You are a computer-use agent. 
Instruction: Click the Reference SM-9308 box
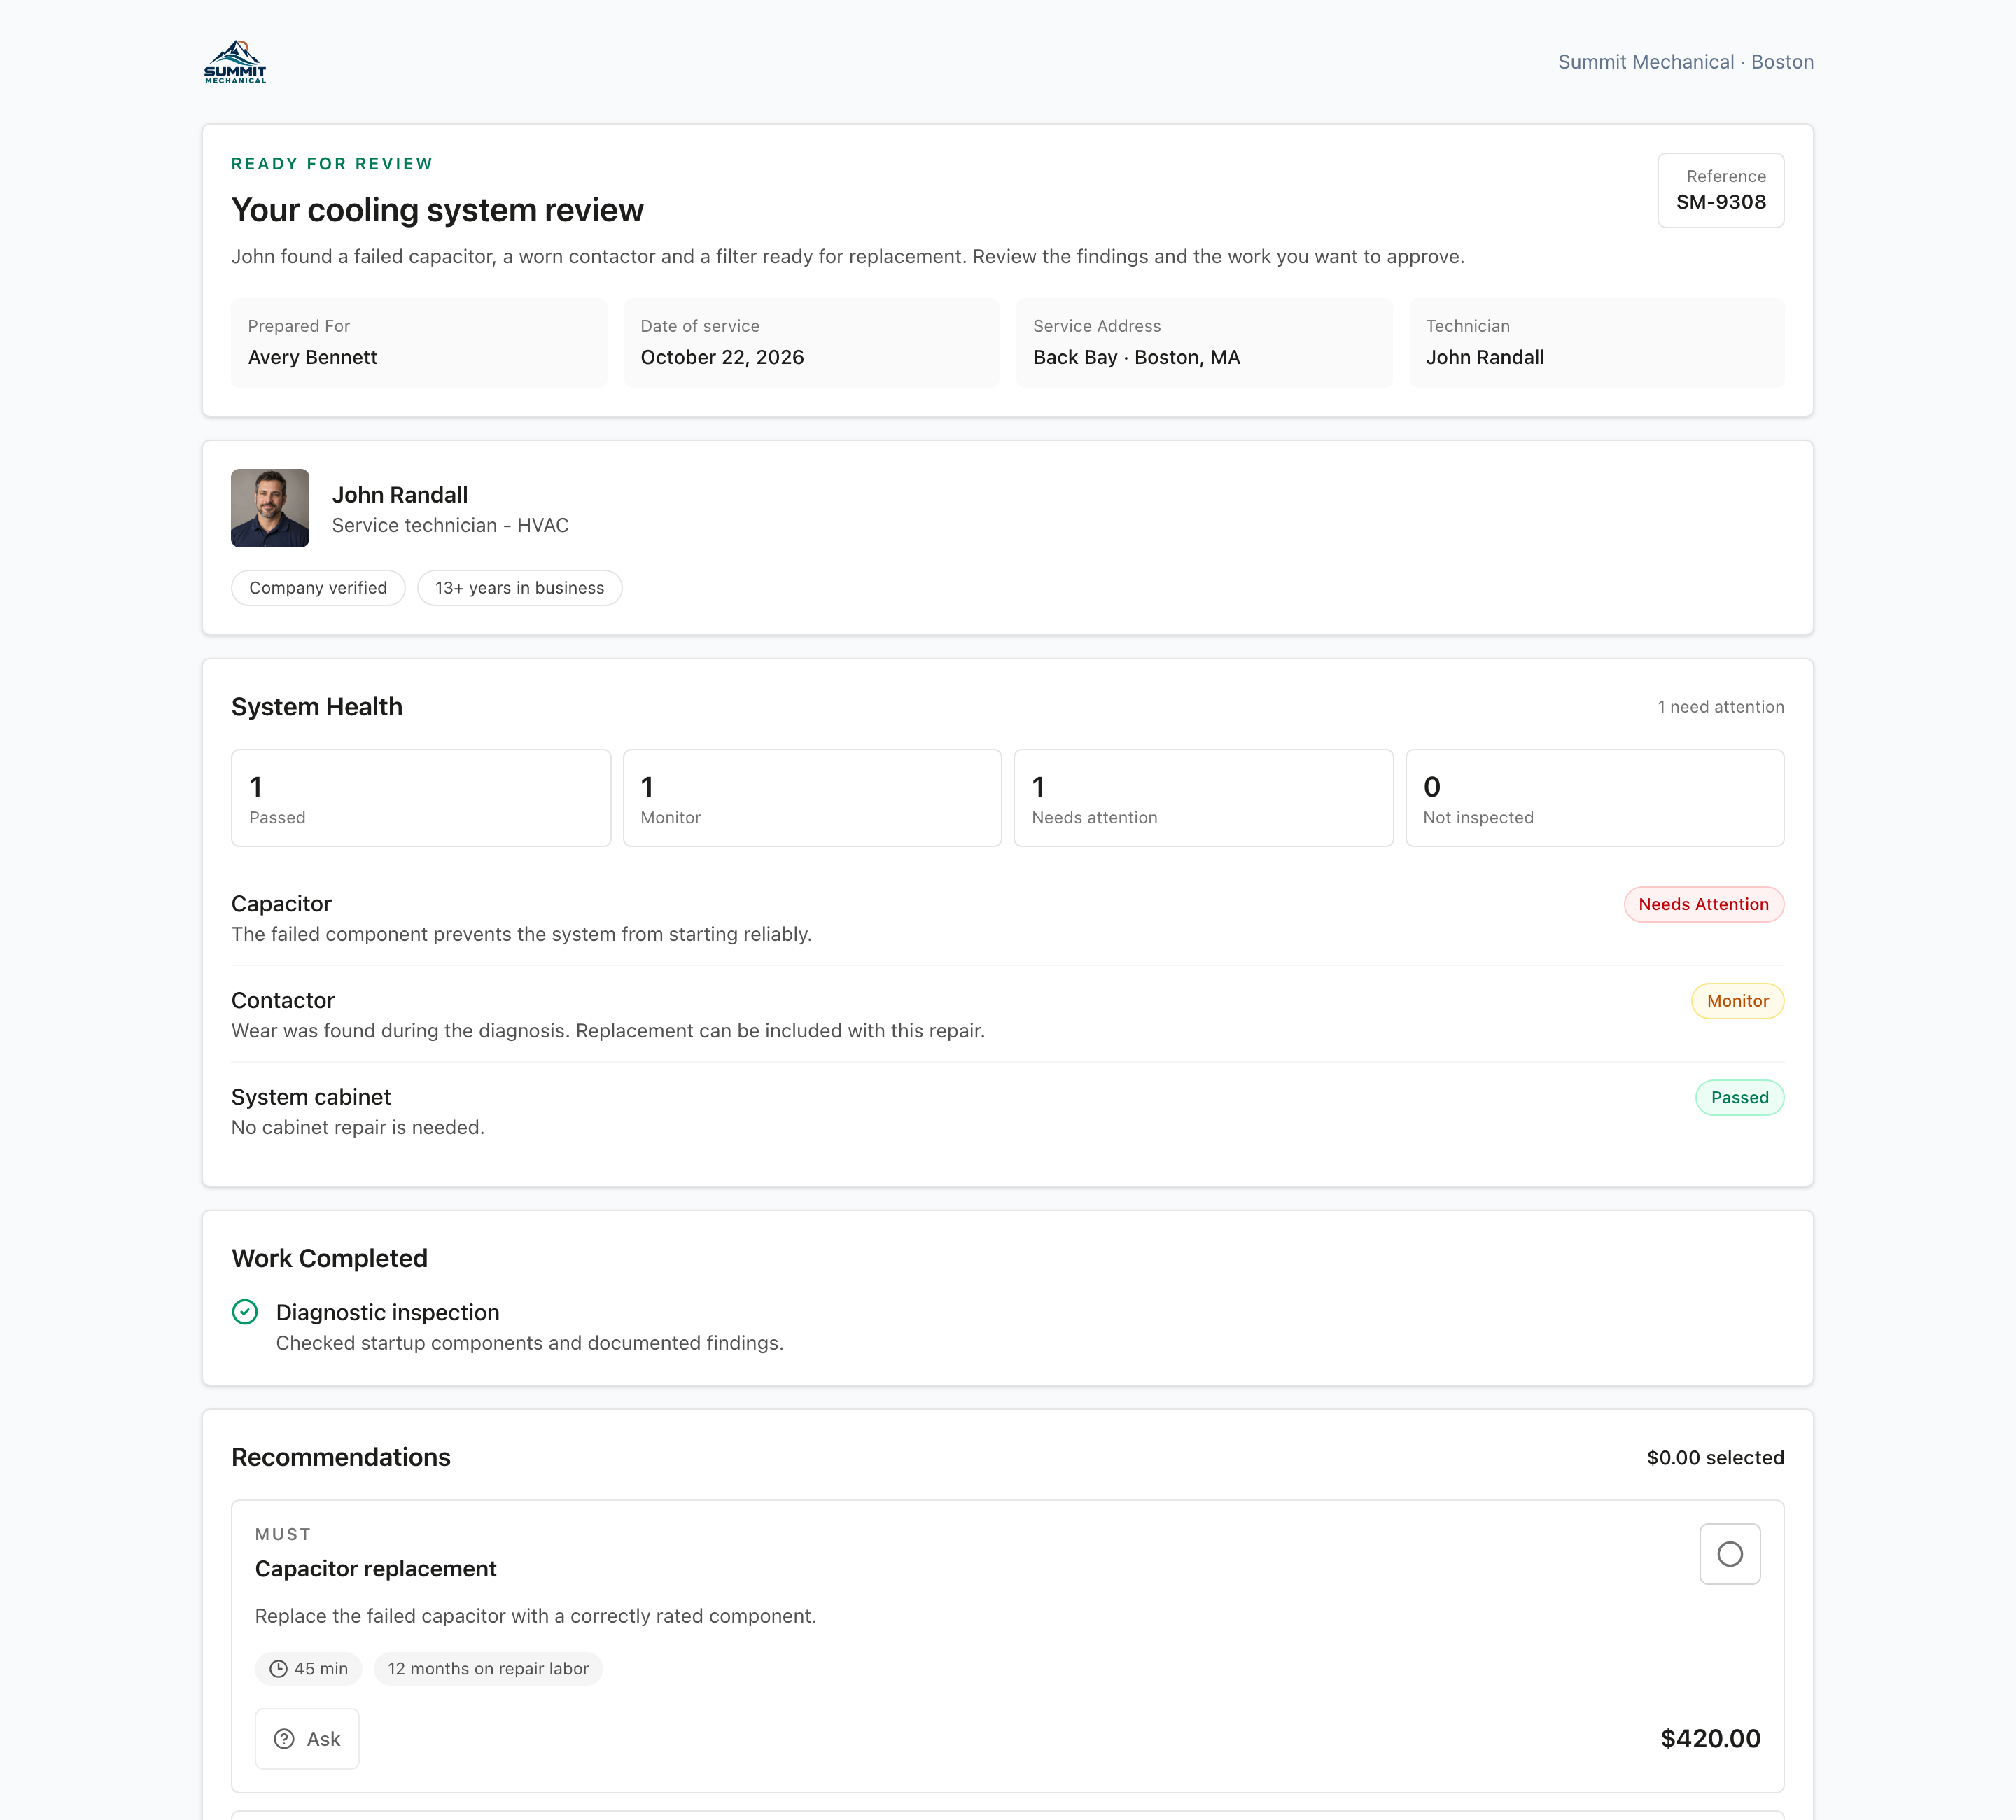coord(1720,190)
